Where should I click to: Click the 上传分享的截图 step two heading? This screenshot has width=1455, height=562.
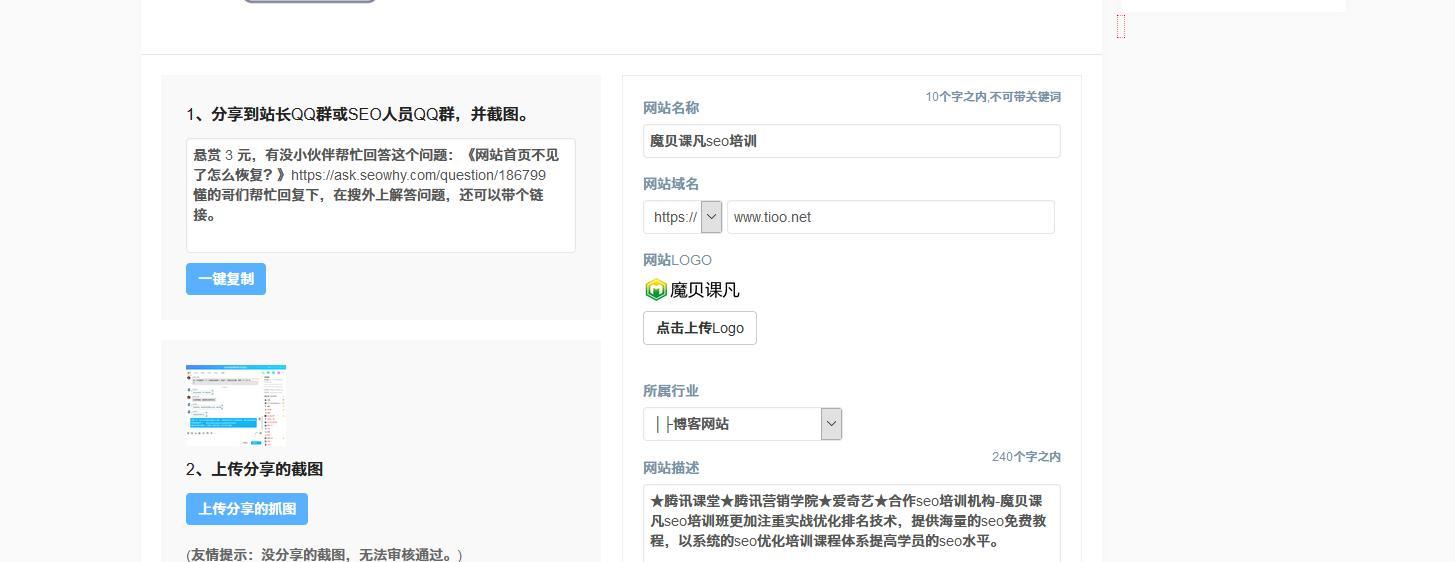click(x=254, y=469)
